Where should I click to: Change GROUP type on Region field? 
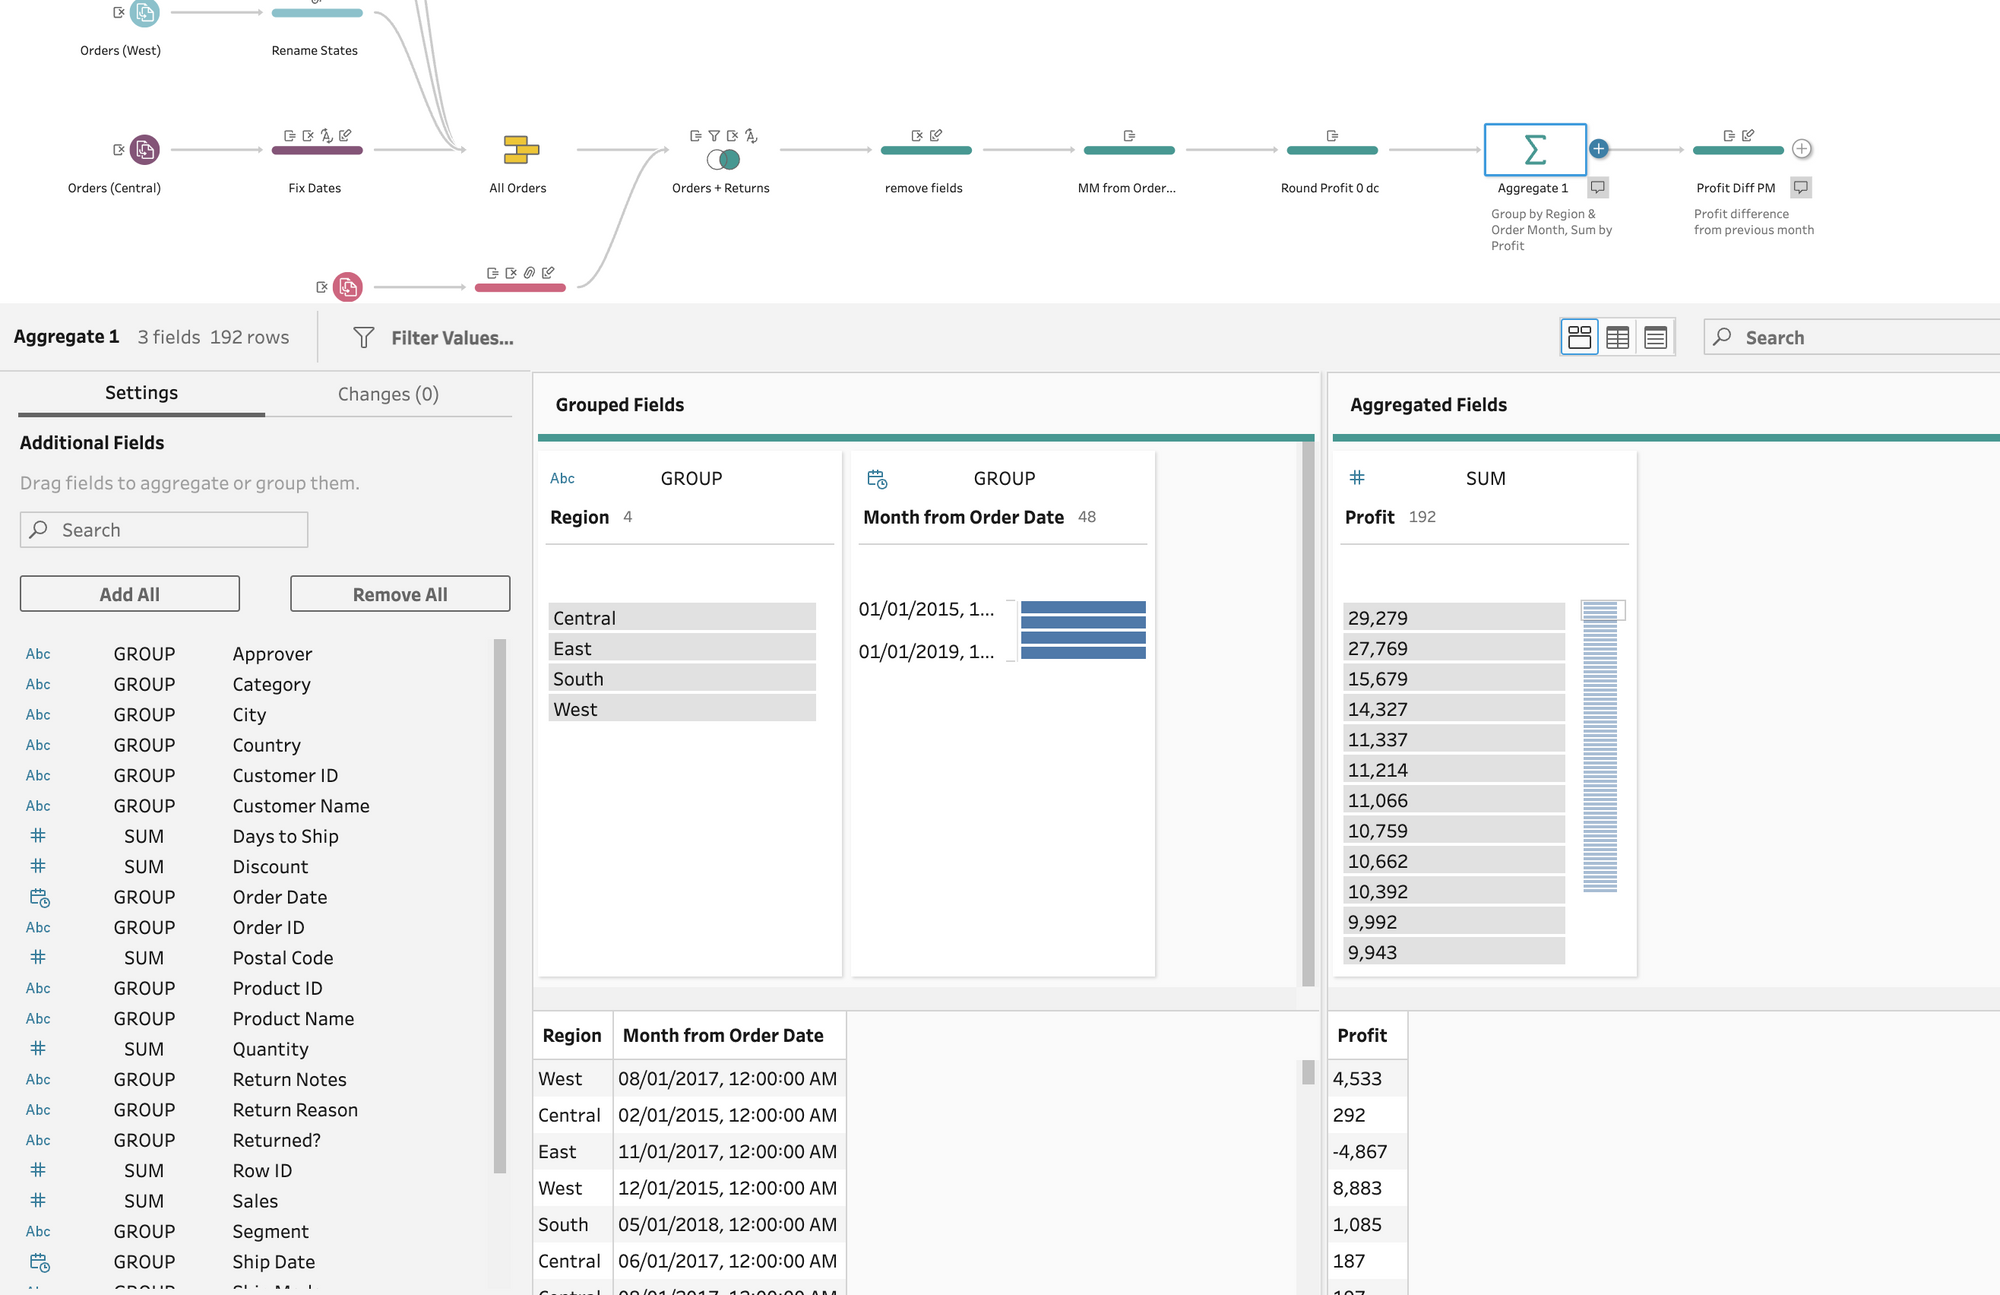(x=691, y=479)
